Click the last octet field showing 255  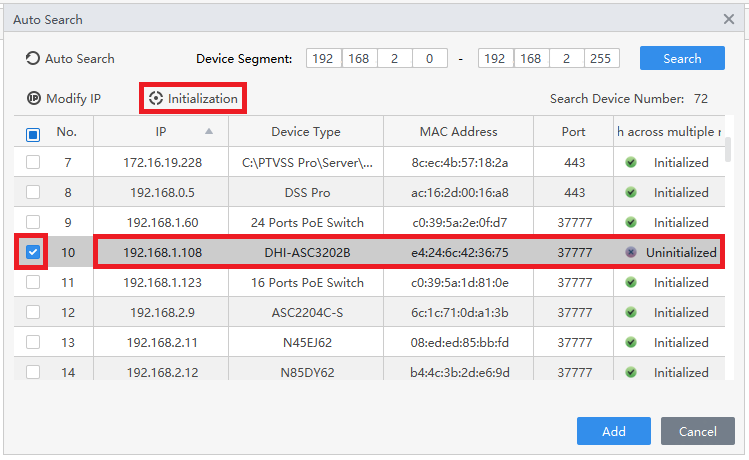[x=601, y=59]
